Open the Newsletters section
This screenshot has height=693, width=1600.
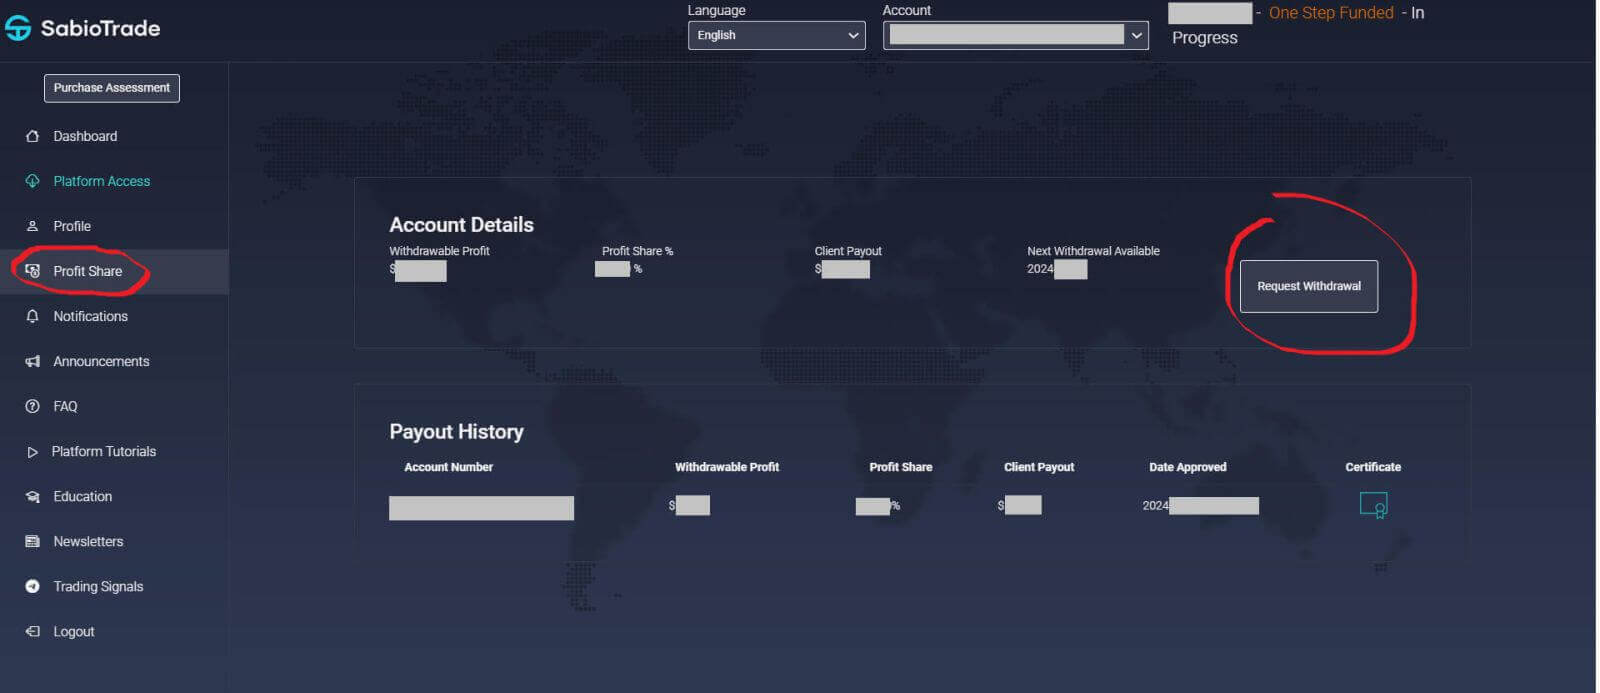(x=88, y=541)
